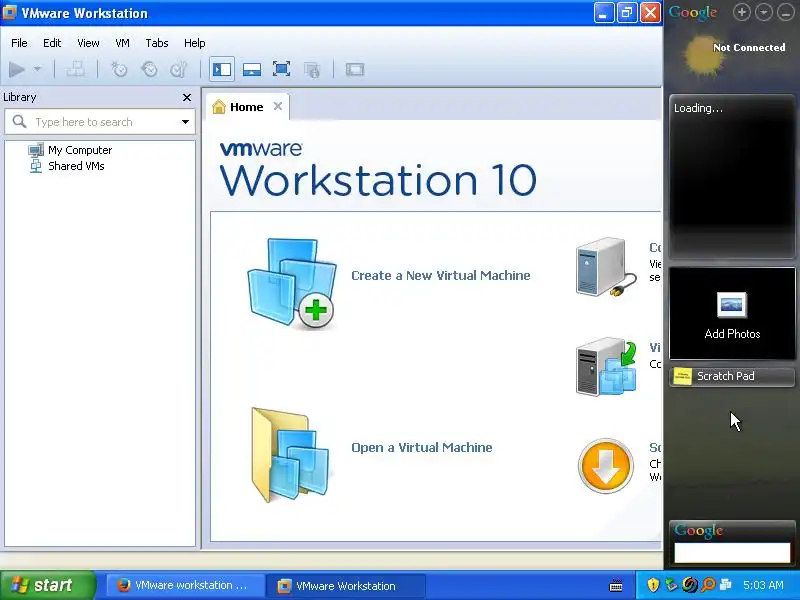
Task: Open the Edit menu
Action: pyautogui.click(x=52, y=43)
